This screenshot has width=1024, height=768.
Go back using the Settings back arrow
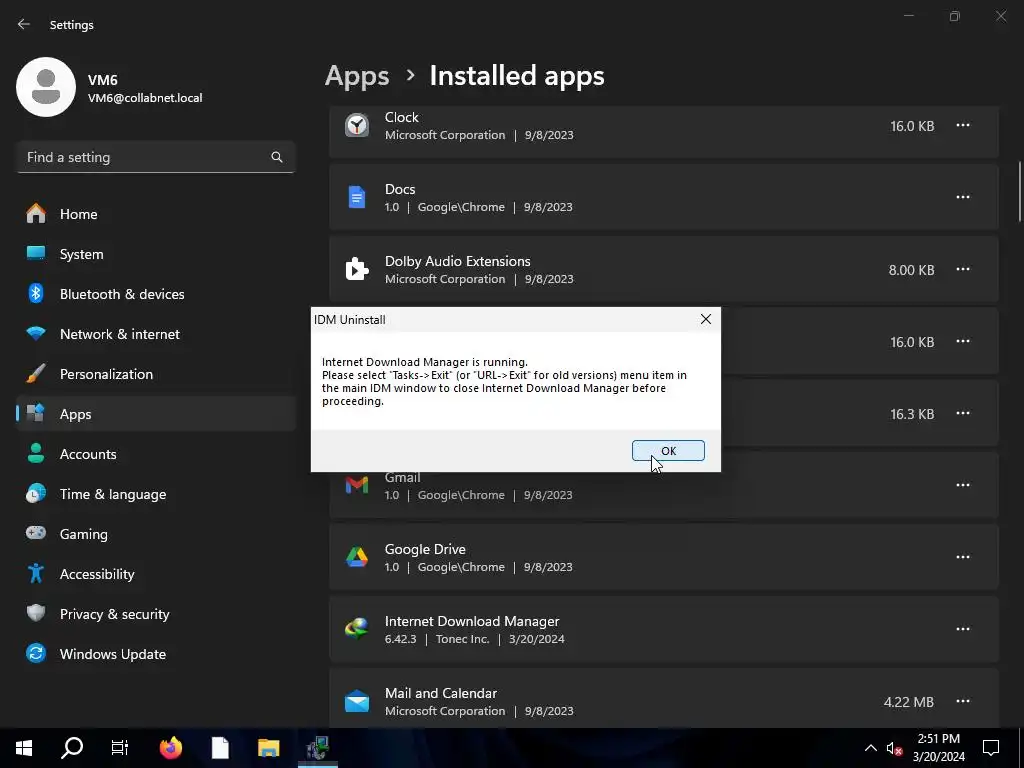[x=24, y=24]
